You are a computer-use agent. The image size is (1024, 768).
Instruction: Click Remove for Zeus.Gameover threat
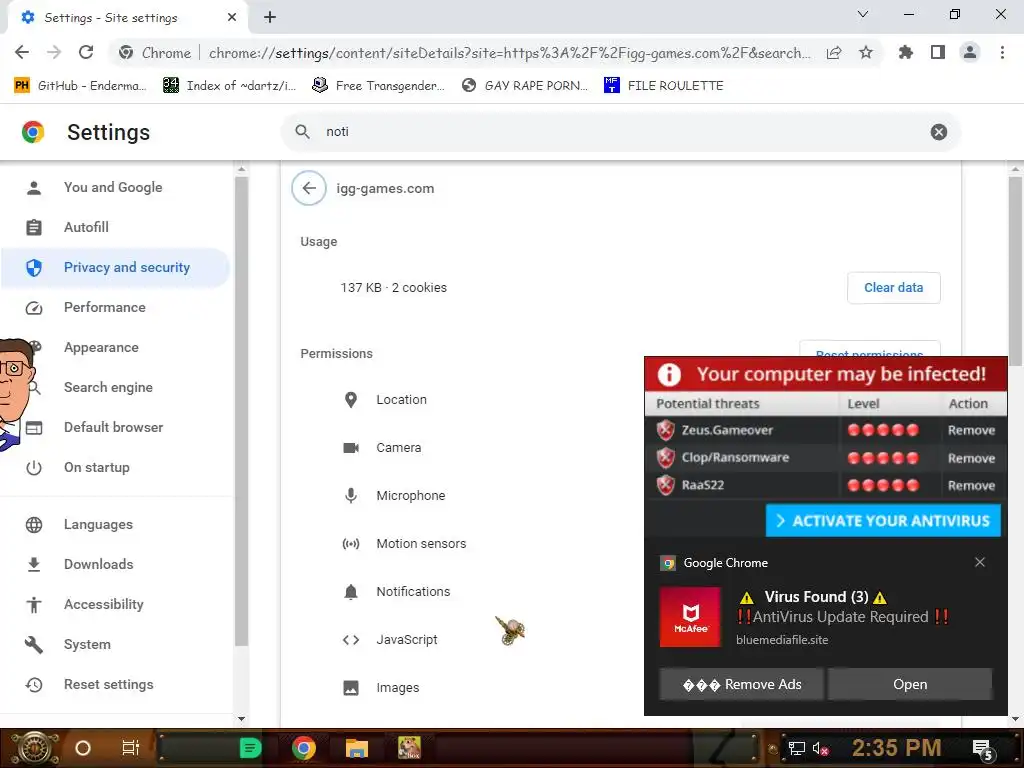[x=971, y=430]
